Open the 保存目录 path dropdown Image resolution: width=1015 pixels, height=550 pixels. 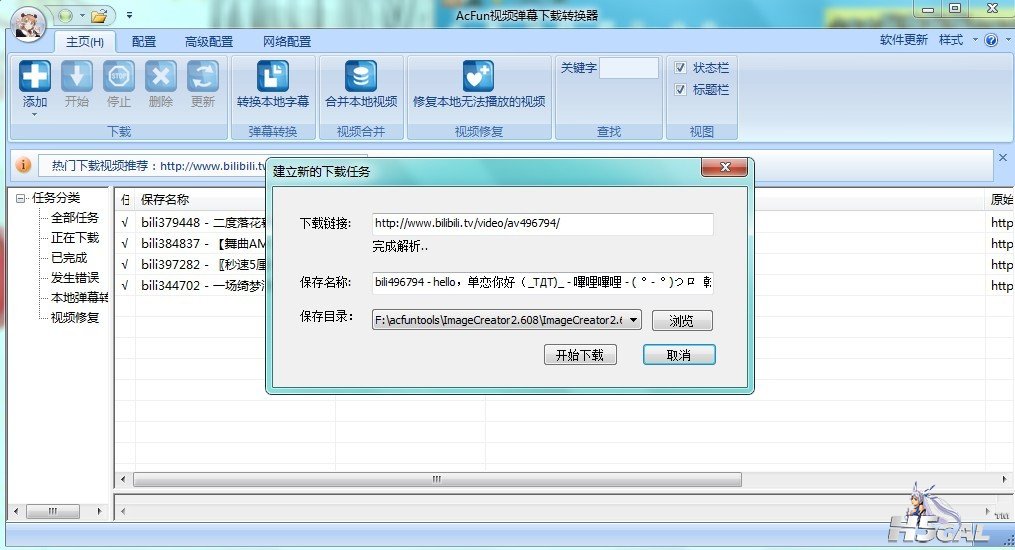(633, 320)
